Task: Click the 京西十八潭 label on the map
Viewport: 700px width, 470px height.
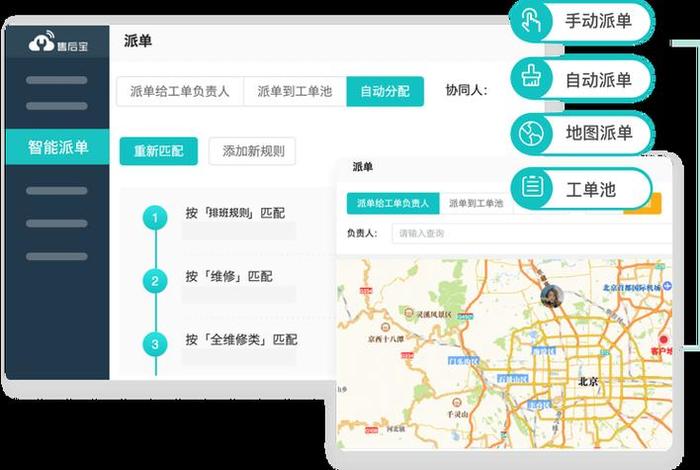Action: tap(386, 339)
